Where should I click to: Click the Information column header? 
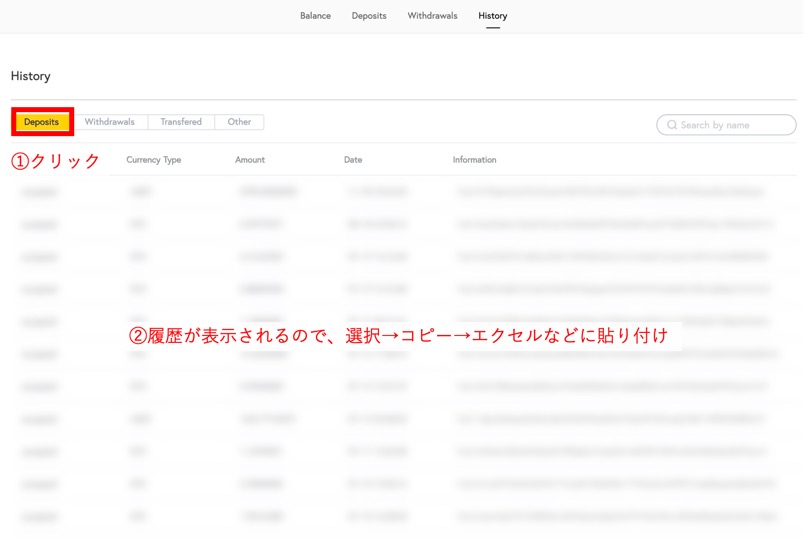pos(475,160)
